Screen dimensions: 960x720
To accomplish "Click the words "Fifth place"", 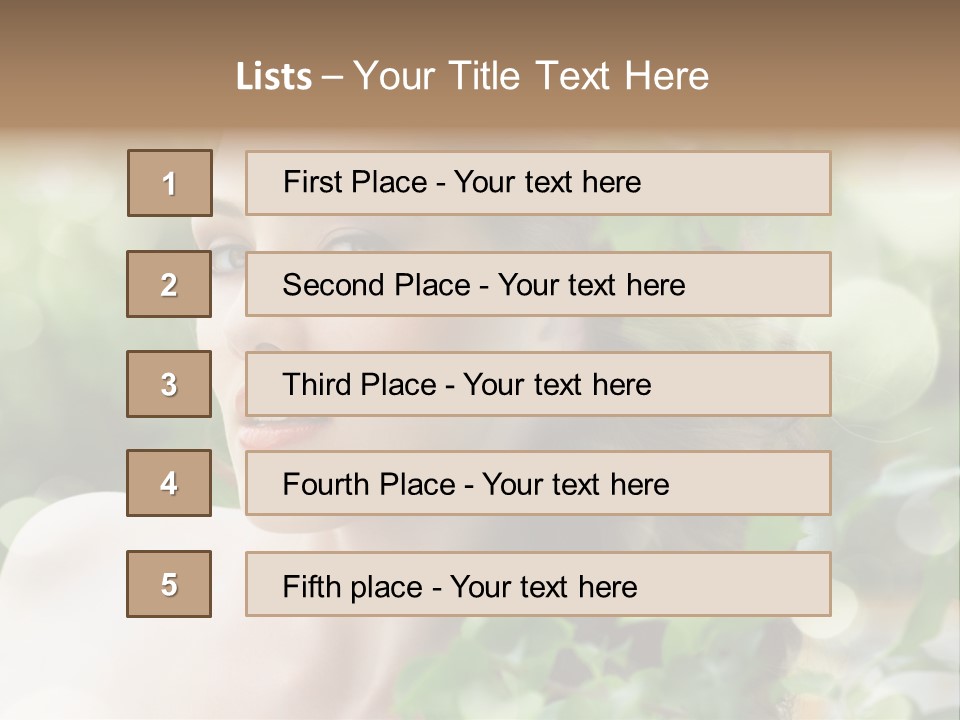I will (x=352, y=586).
